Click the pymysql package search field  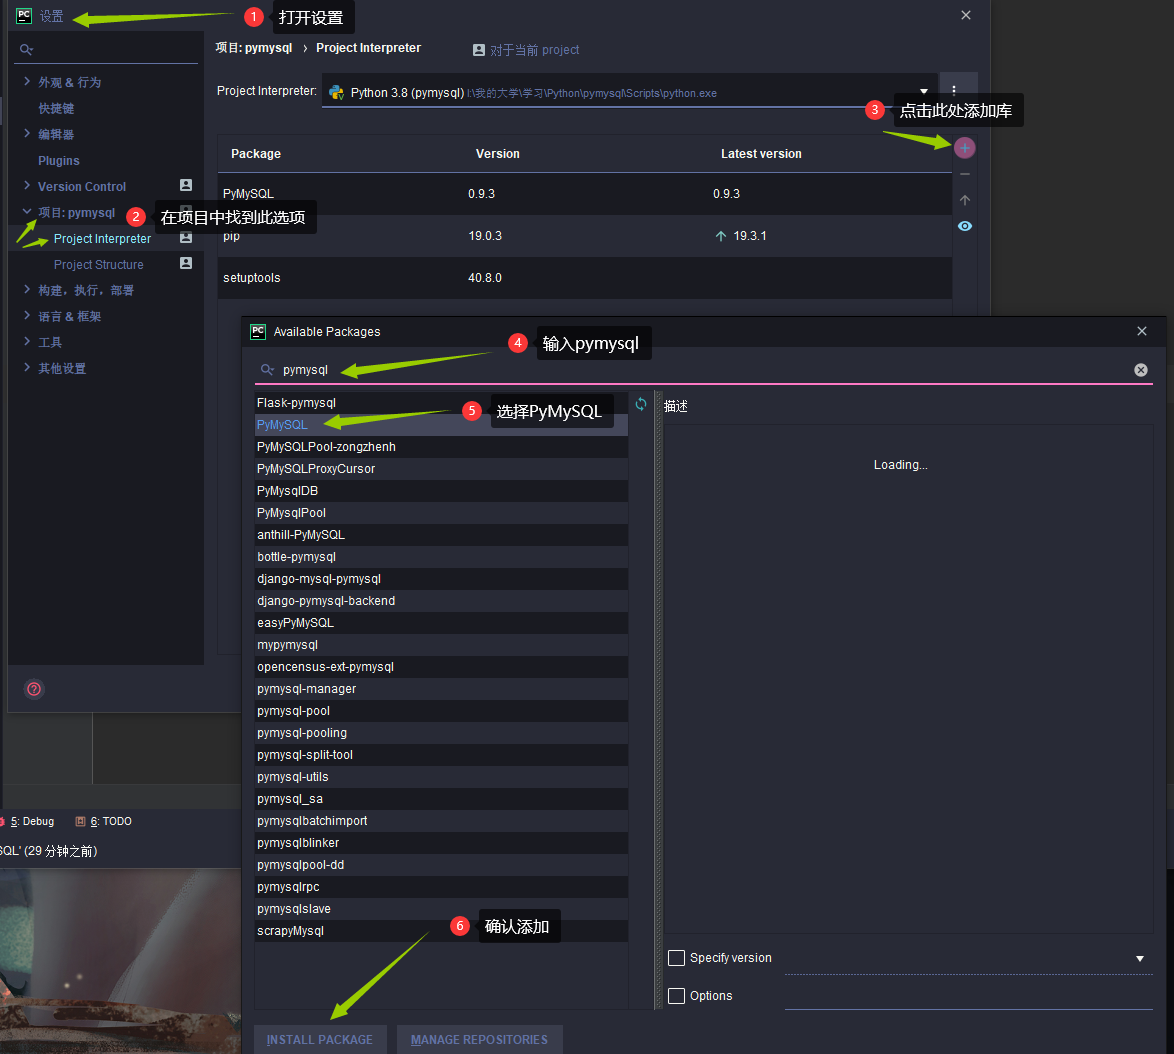coord(704,370)
